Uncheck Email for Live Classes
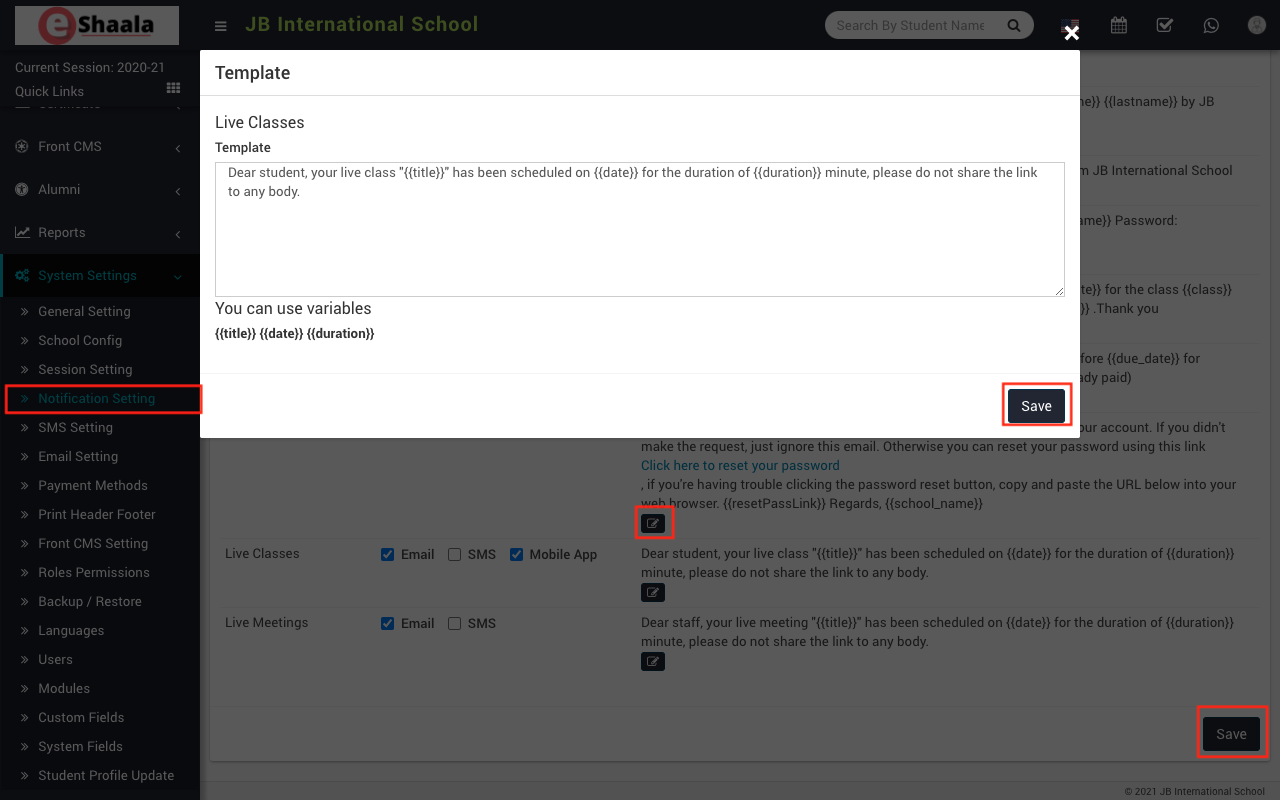Viewport: 1280px width, 800px height. (x=388, y=554)
